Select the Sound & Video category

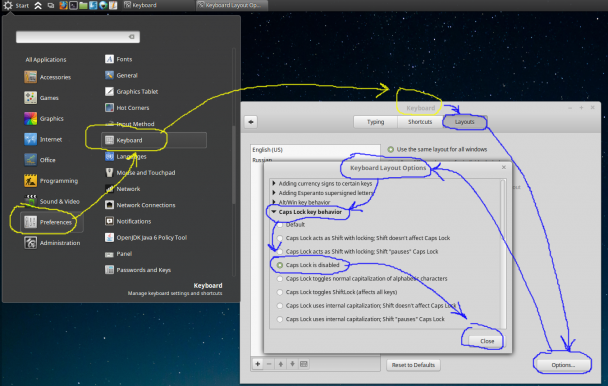(52, 201)
